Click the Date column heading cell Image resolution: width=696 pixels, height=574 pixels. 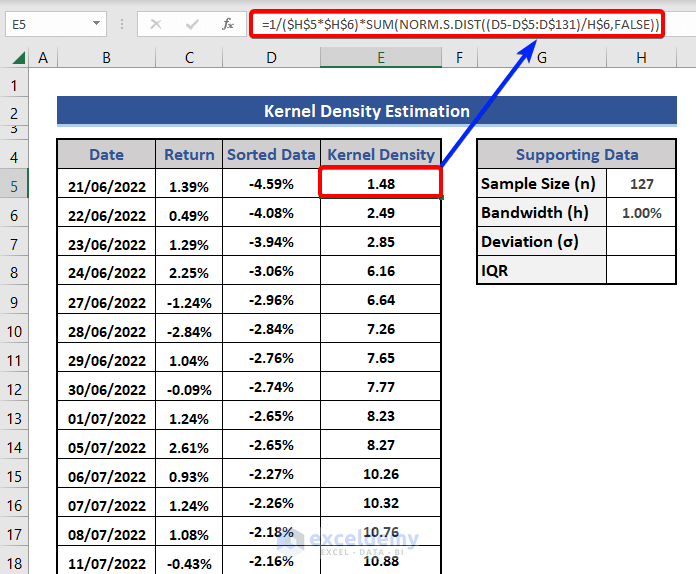click(107, 154)
